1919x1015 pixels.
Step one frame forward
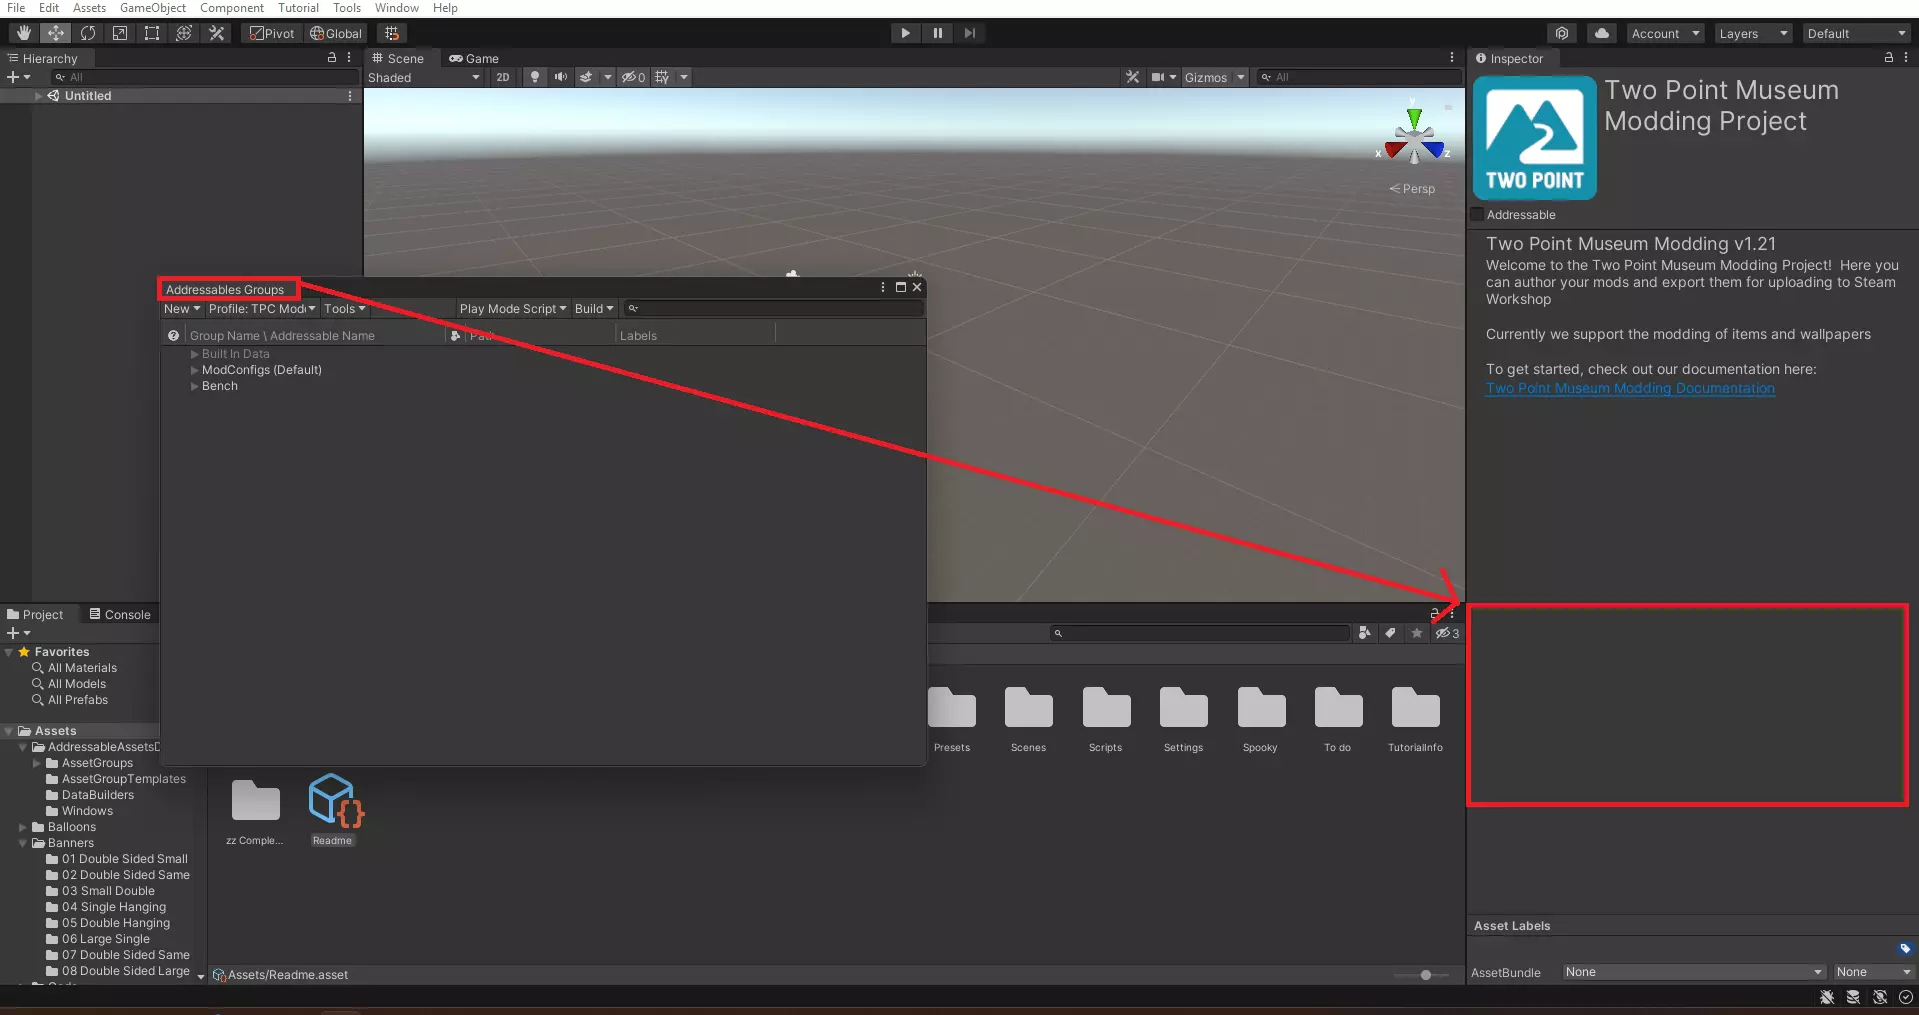(969, 33)
